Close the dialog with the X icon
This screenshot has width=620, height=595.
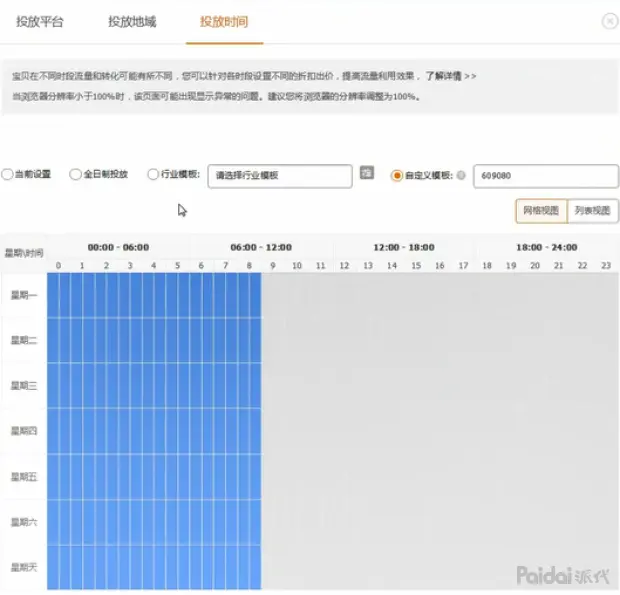tap(609, 21)
